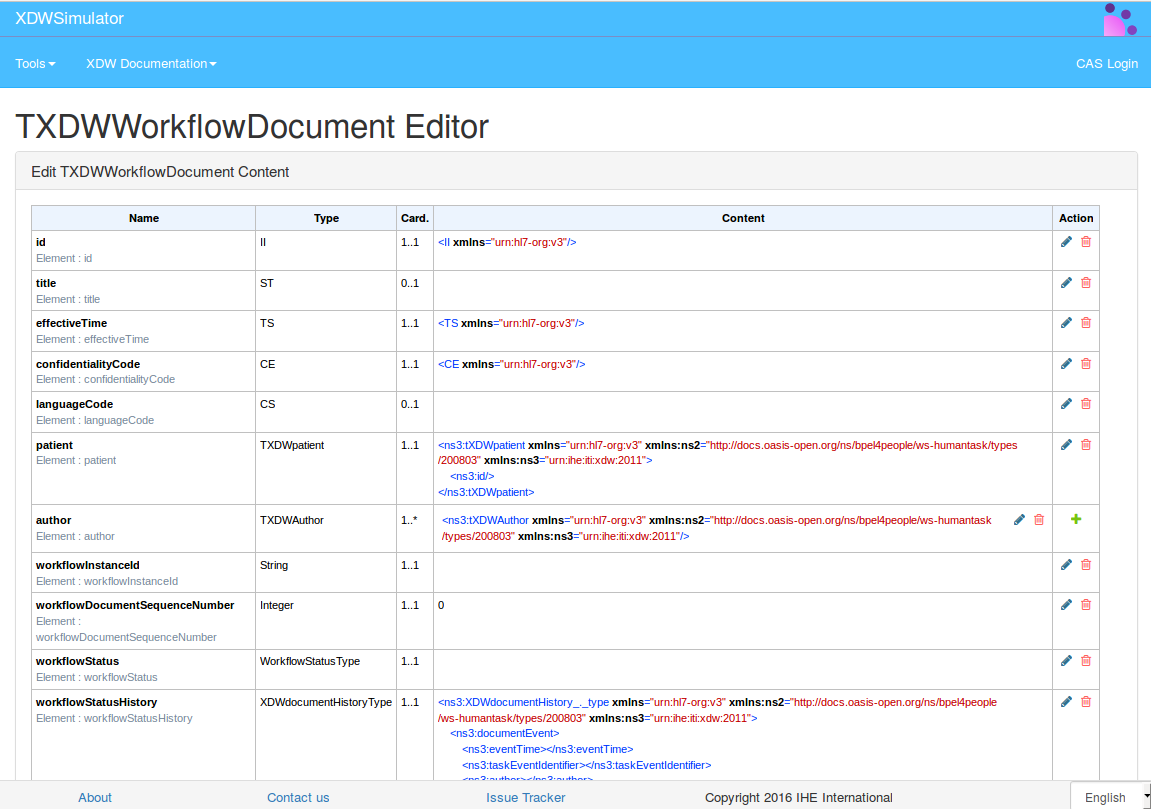Expand the XDW Documentation menu
Image resolution: width=1151 pixels, height=809 pixels.
point(151,64)
